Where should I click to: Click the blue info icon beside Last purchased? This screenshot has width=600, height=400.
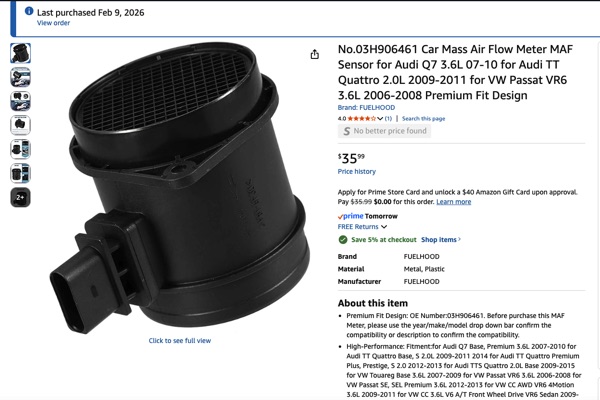pyautogui.click(x=29, y=11)
